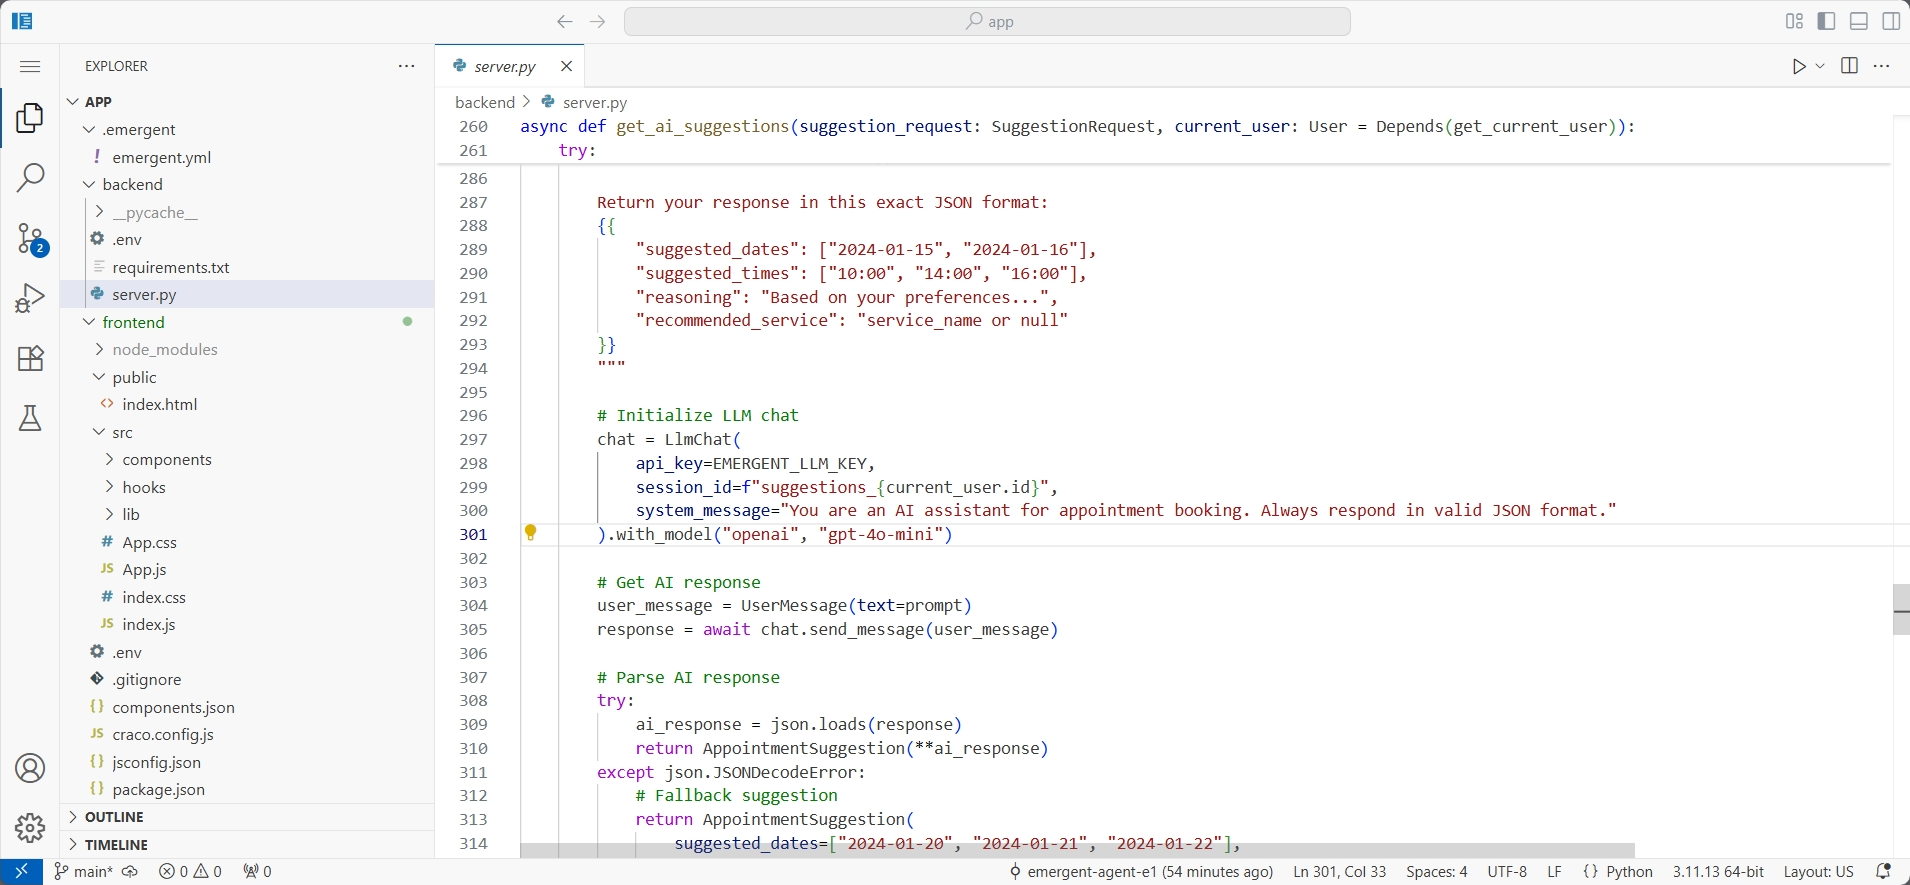Open Explorer Views and More Actions ellipsis
The width and height of the screenshot is (1910, 885).
click(406, 66)
